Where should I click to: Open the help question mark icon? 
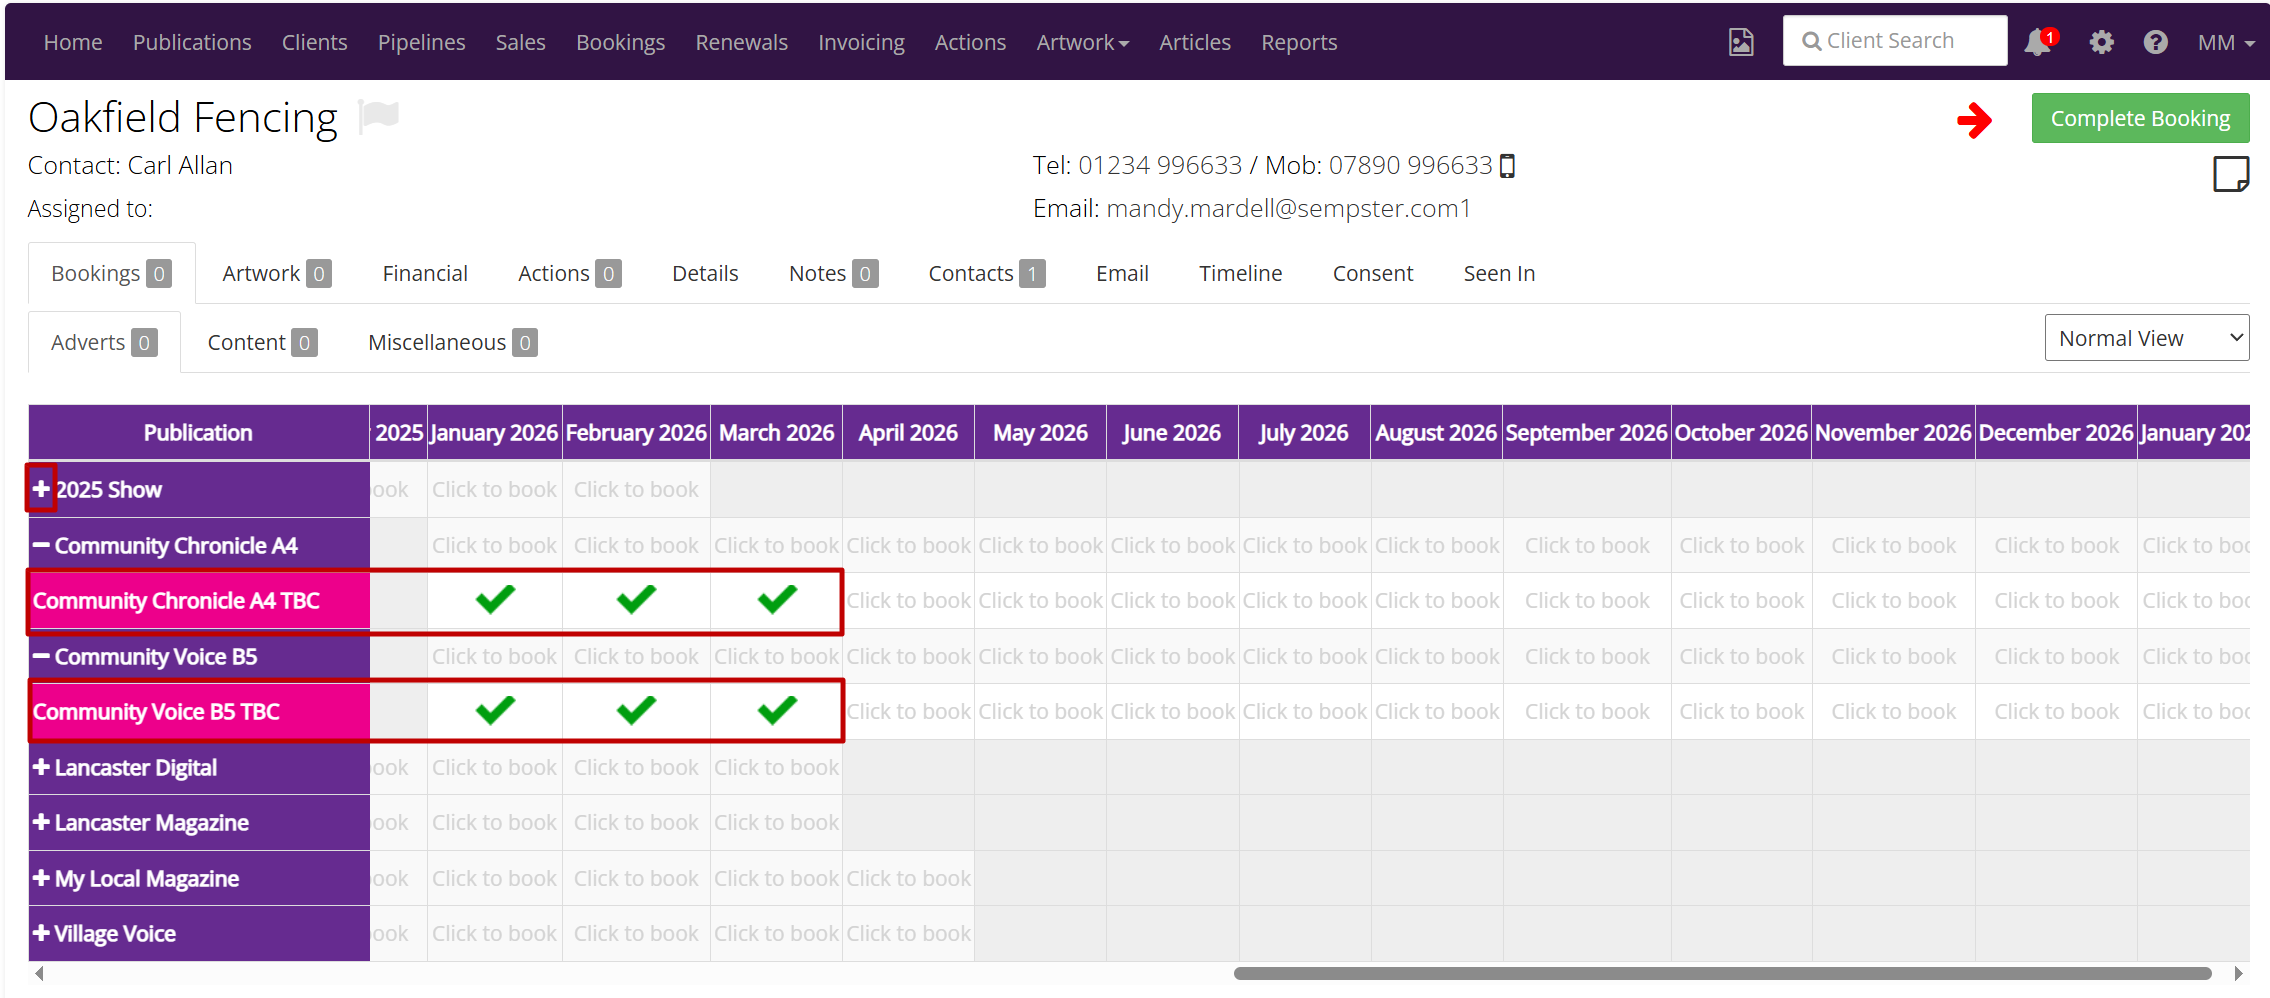[2156, 42]
